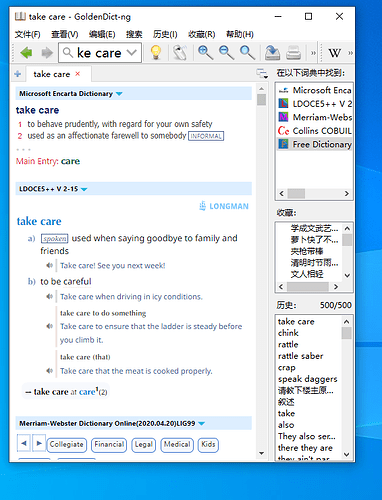Viewport: 382px width, 500px height.
Task: Go forward with the gray forward arrow
Action: (47, 53)
